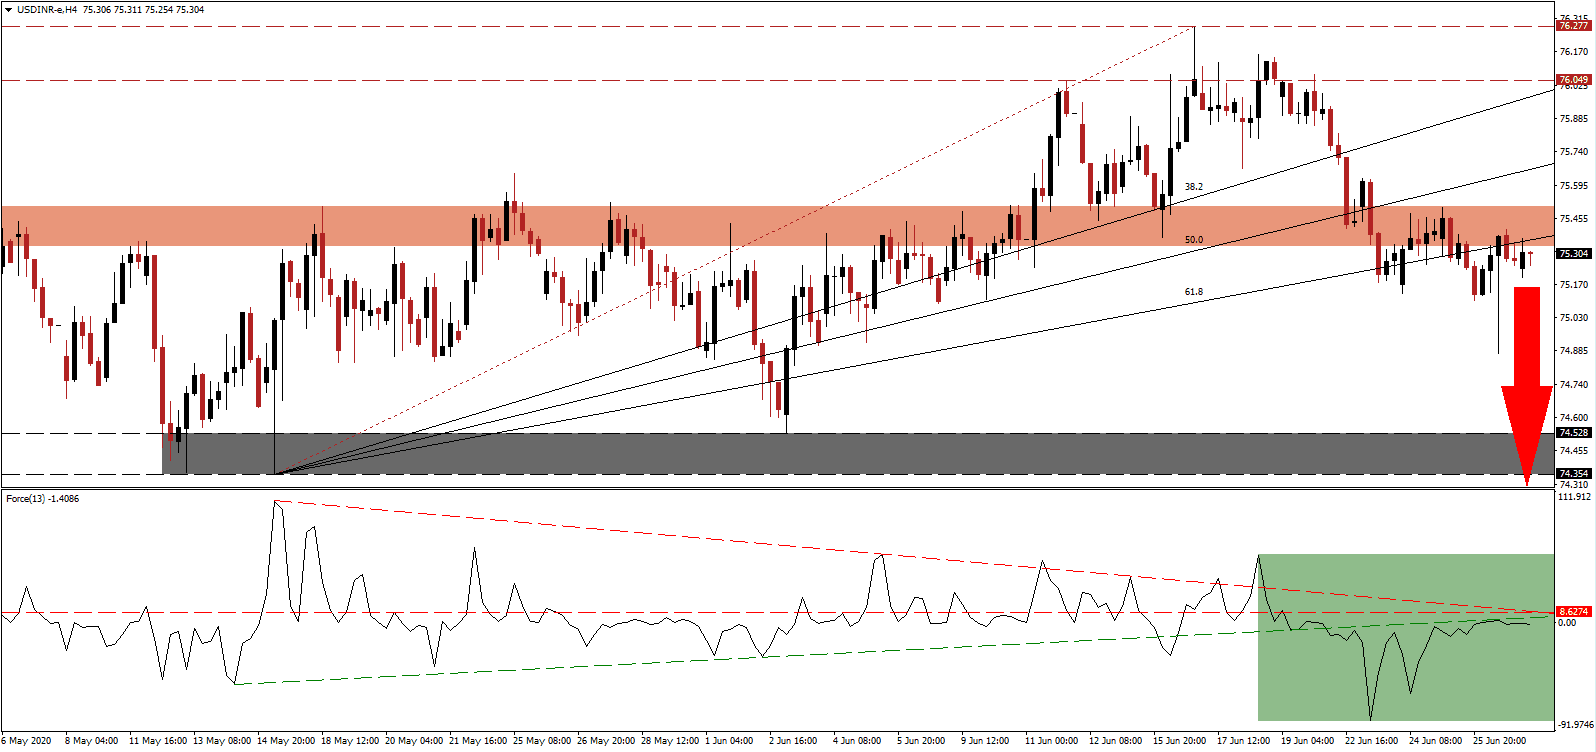Select the 76.277 red price label
The image size is (1596, 752).
tap(1573, 26)
